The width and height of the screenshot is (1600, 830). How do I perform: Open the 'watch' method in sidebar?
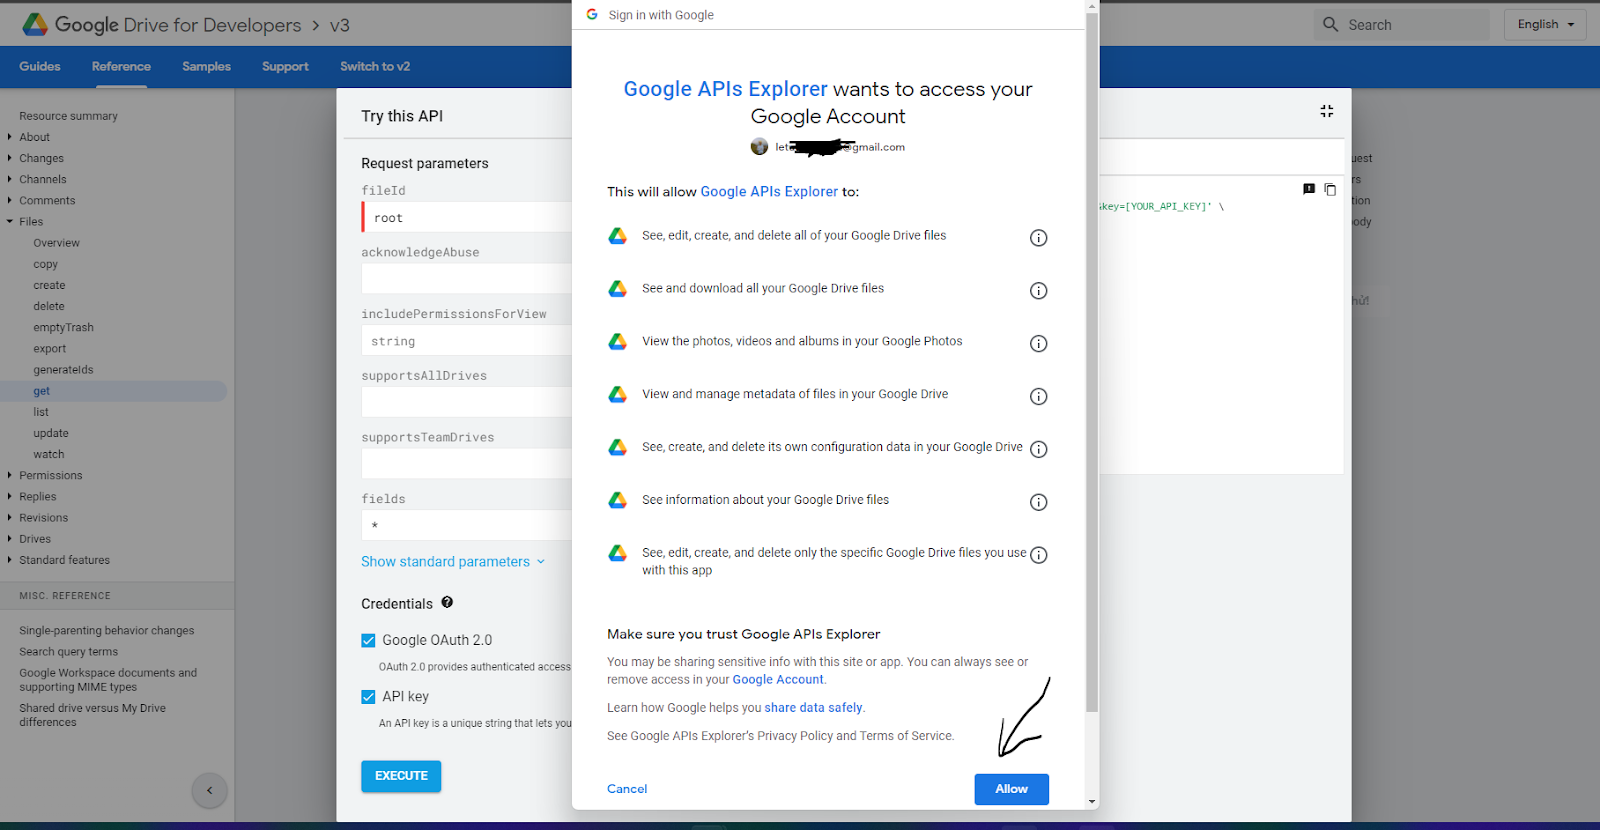pos(48,454)
